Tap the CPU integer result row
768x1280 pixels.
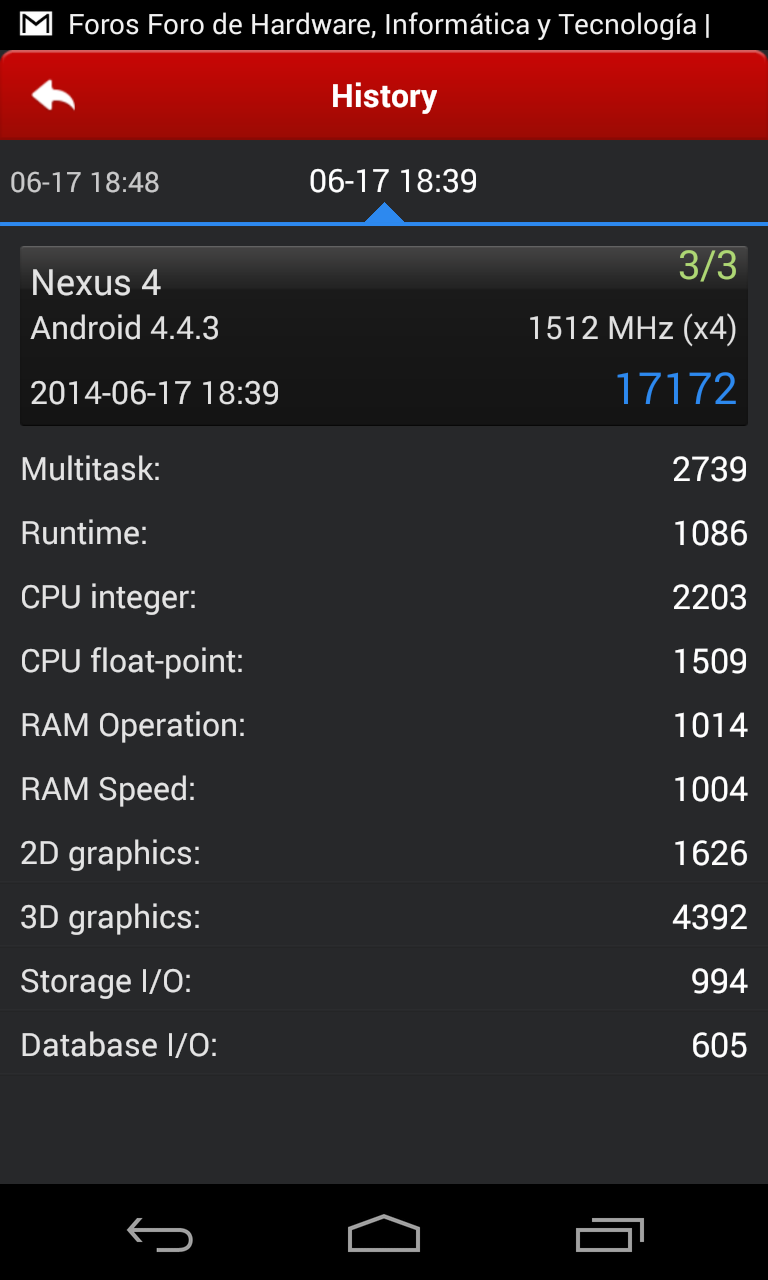(384, 597)
